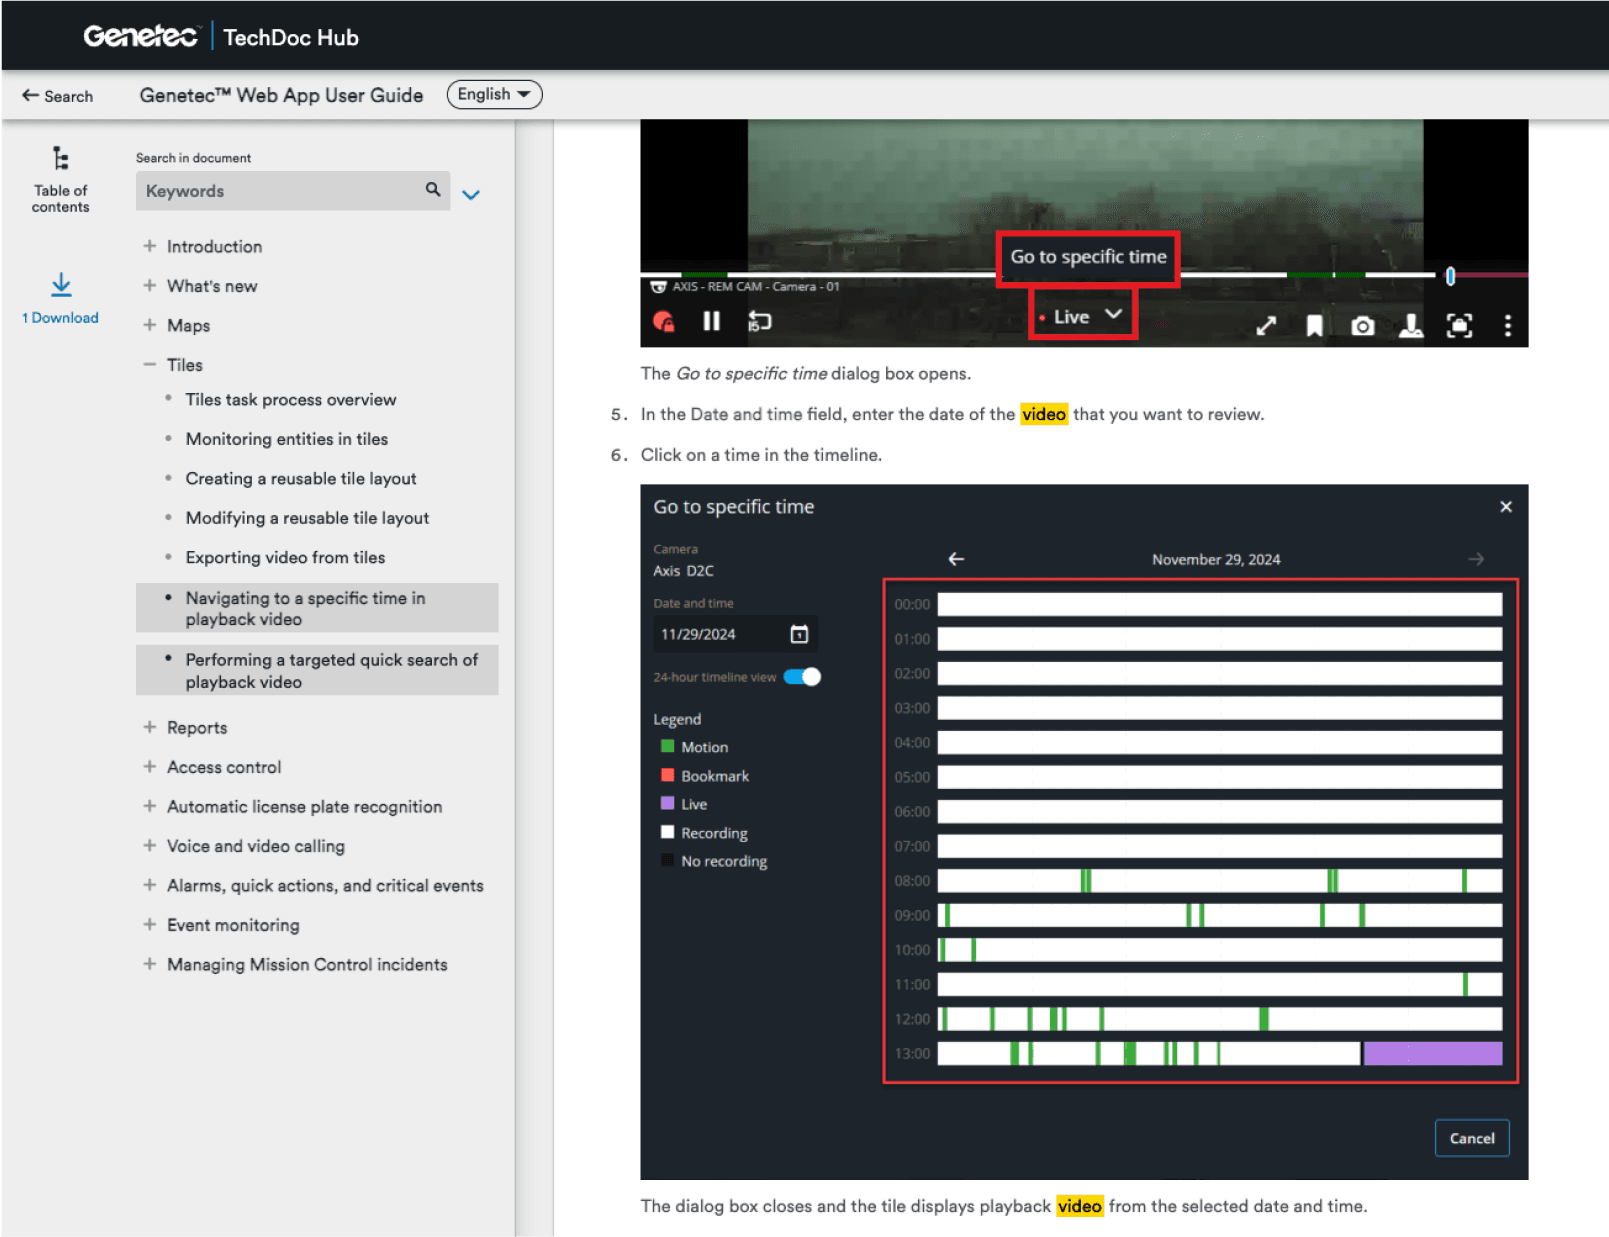
Task: Click the Cancel button in dialog
Action: coord(1471,1138)
